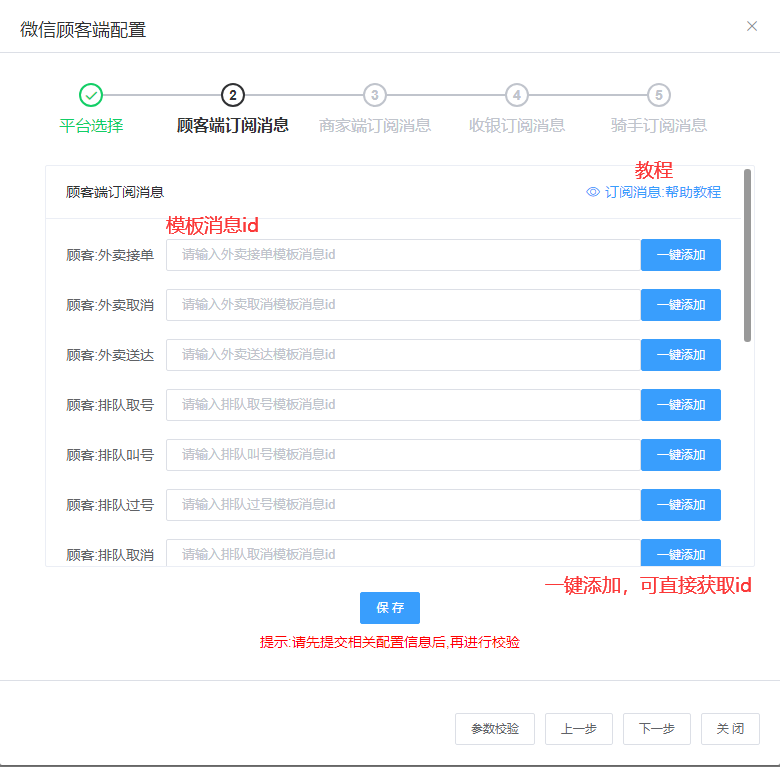Click the step 3 circle icon

pyautogui.click(x=375, y=95)
